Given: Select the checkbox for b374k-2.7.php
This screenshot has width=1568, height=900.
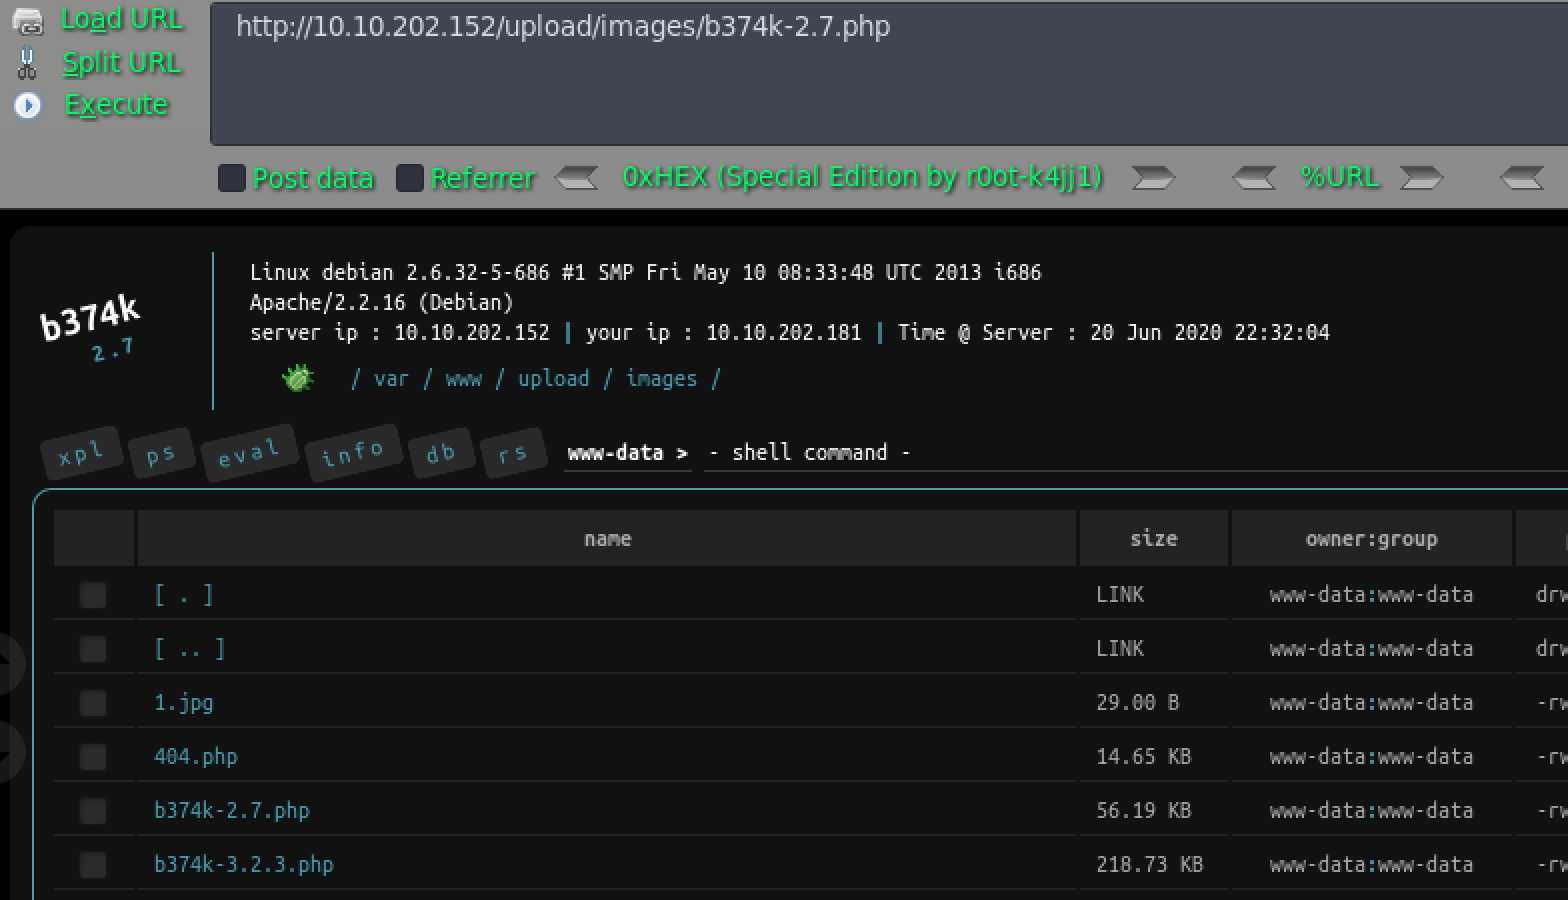Looking at the screenshot, I should [x=93, y=811].
